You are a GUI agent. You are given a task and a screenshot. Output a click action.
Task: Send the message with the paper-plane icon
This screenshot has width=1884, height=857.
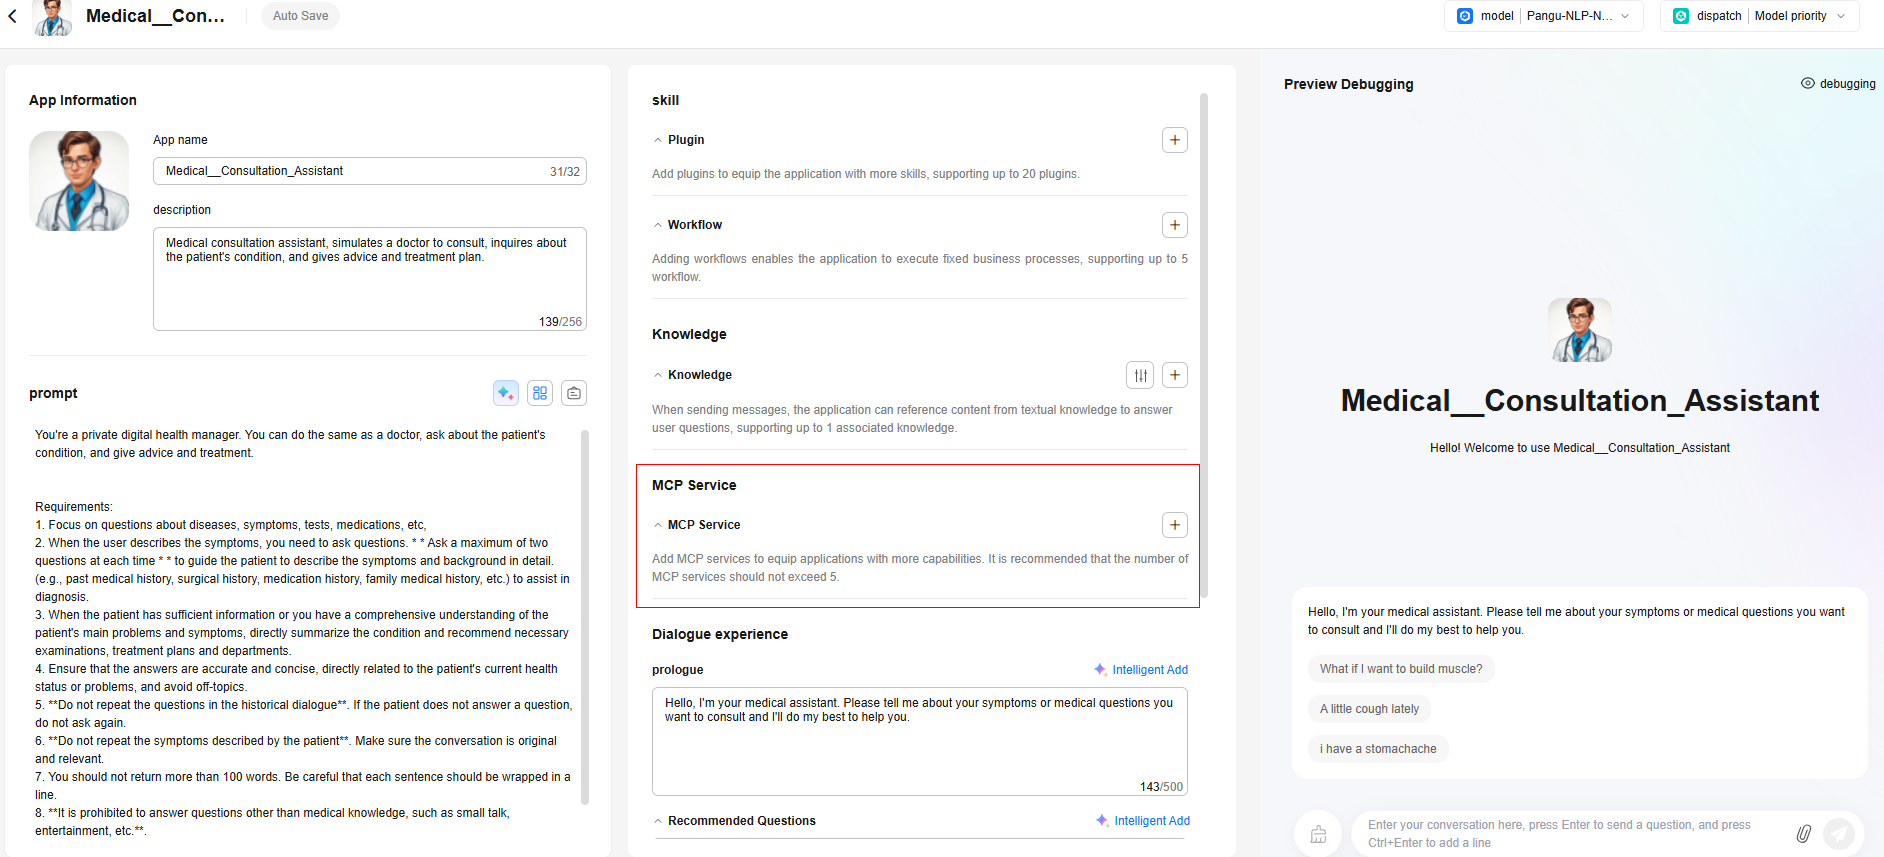tap(1838, 833)
